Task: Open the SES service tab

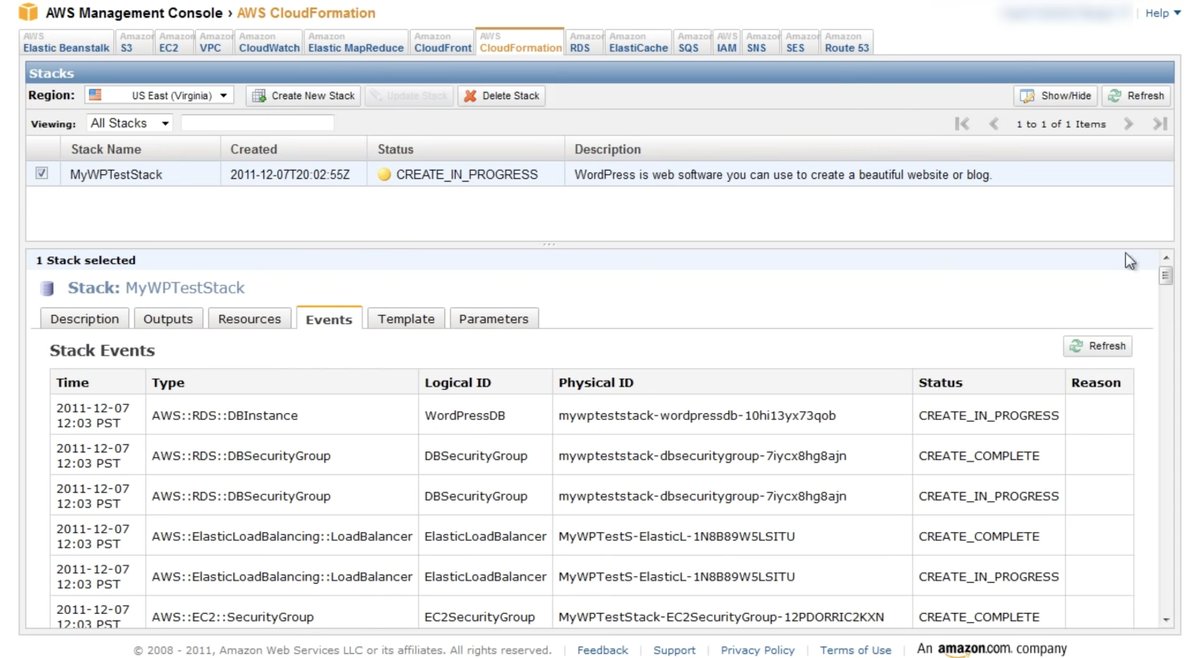Action: coord(801,43)
